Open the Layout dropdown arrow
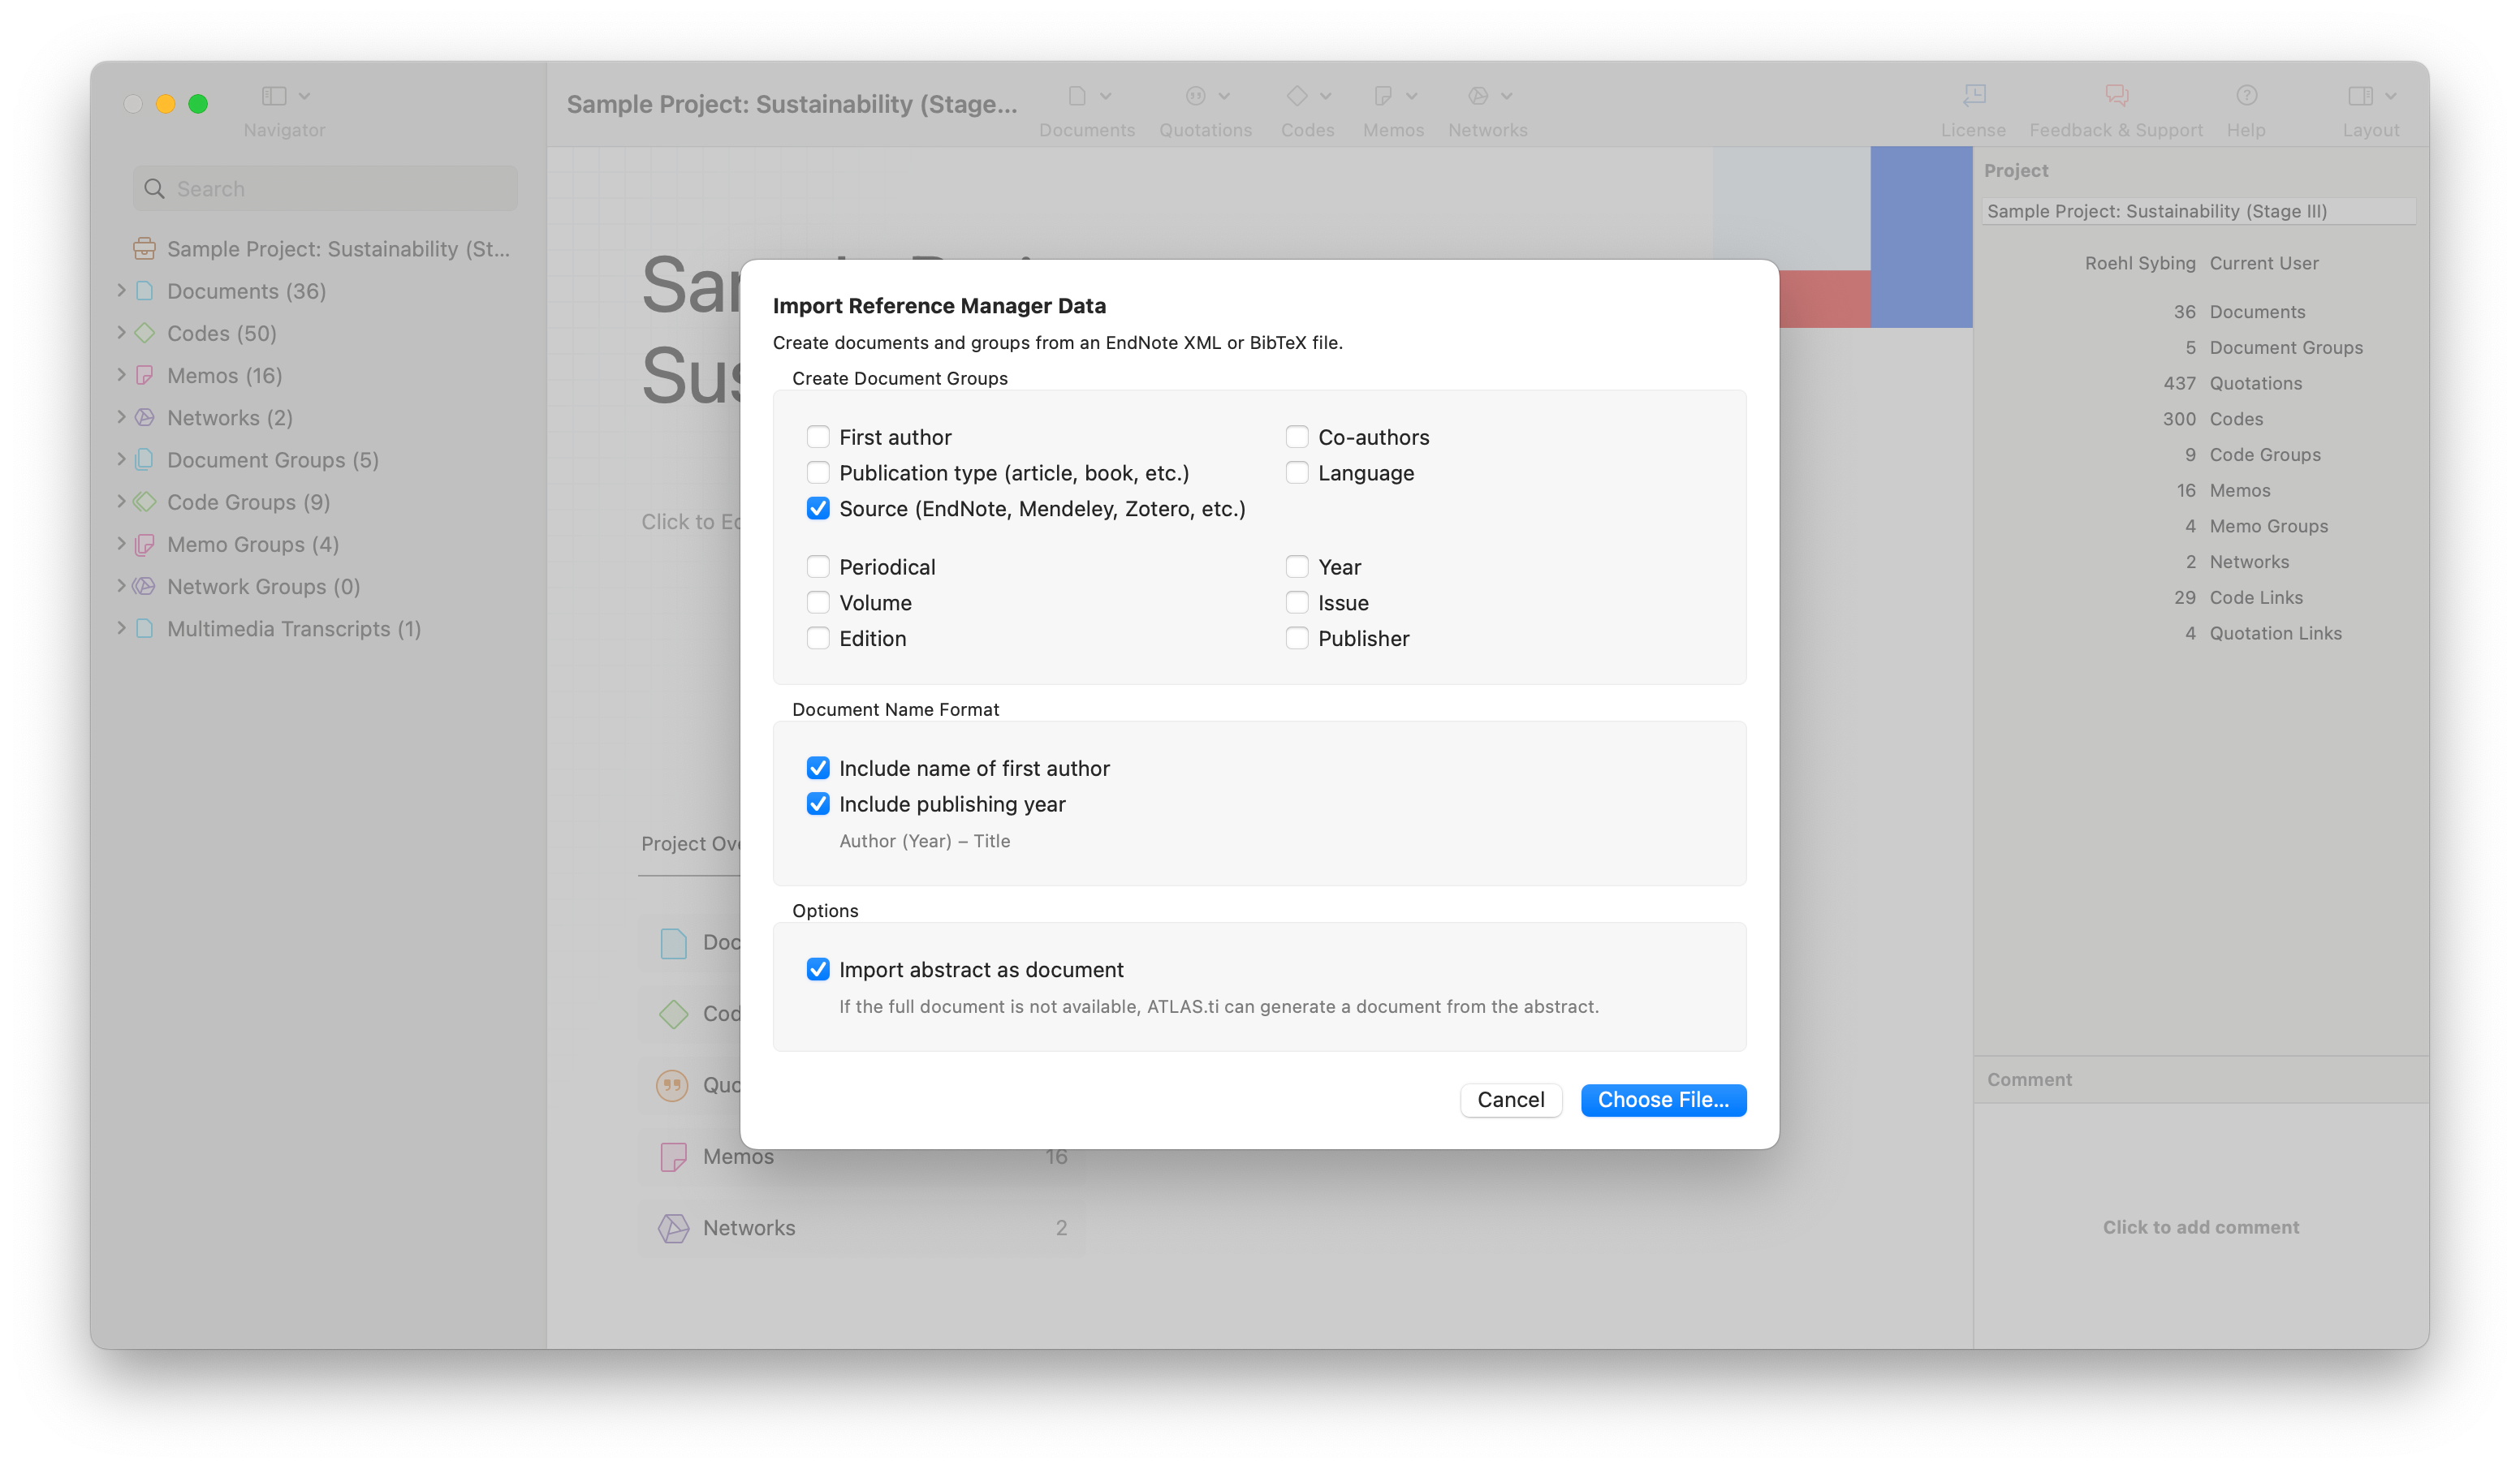Viewport: 2520px width, 1469px height. pyautogui.click(x=2390, y=96)
